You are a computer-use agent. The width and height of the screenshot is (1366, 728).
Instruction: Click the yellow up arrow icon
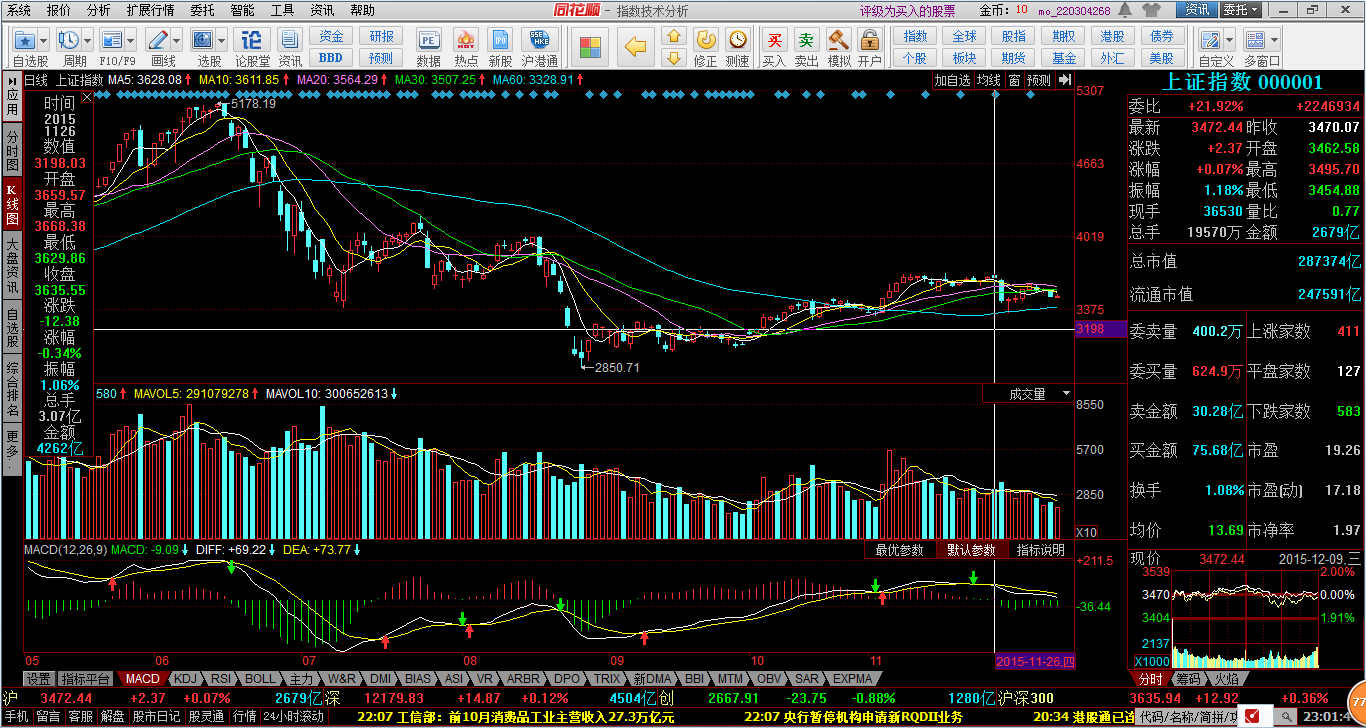click(x=674, y=36)
